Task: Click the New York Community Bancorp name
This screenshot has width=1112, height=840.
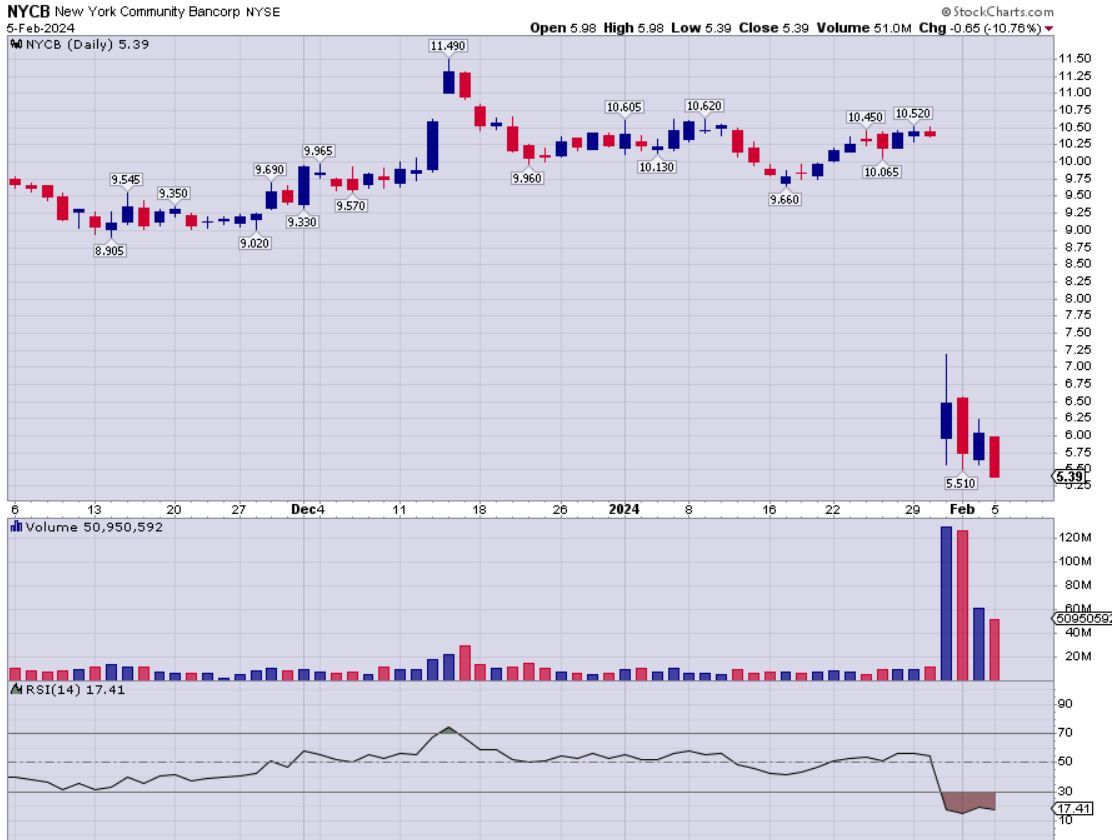Action: [148, 12]
